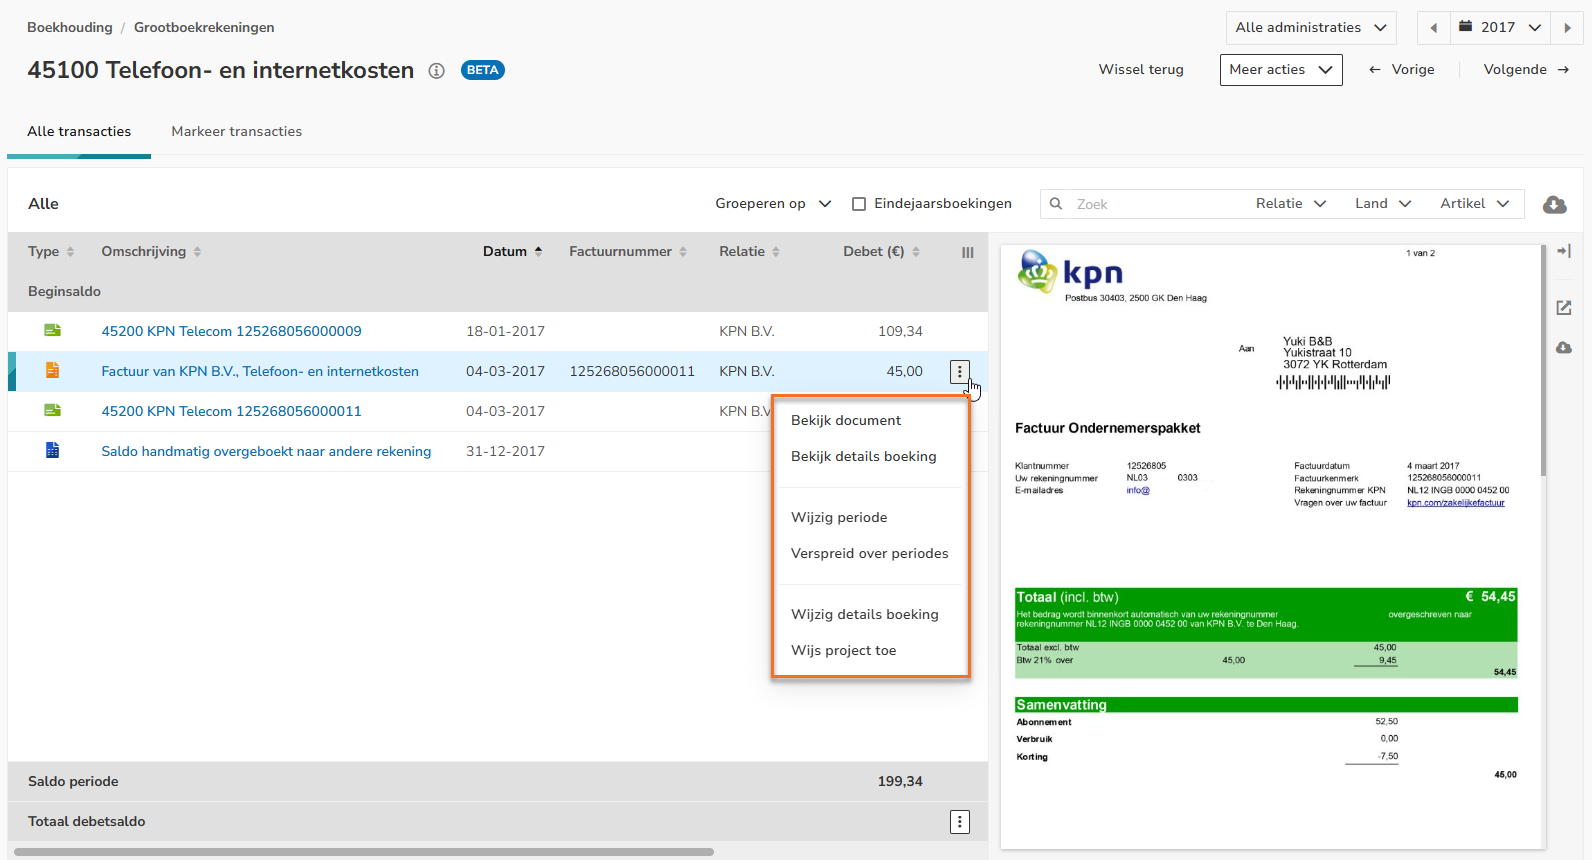Click the date 31-12-2017
Viewport: 1592px width, 860px height.
coord(505,452)
